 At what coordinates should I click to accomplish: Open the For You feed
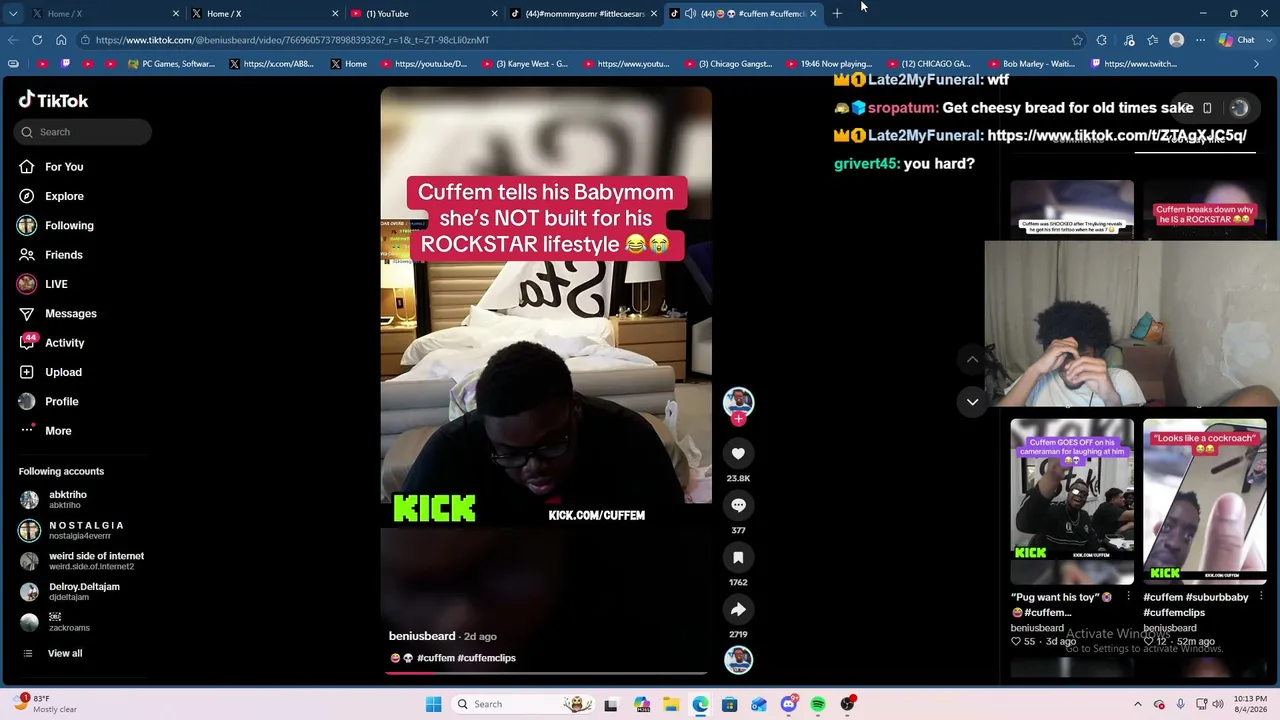(x=64, y=167)
